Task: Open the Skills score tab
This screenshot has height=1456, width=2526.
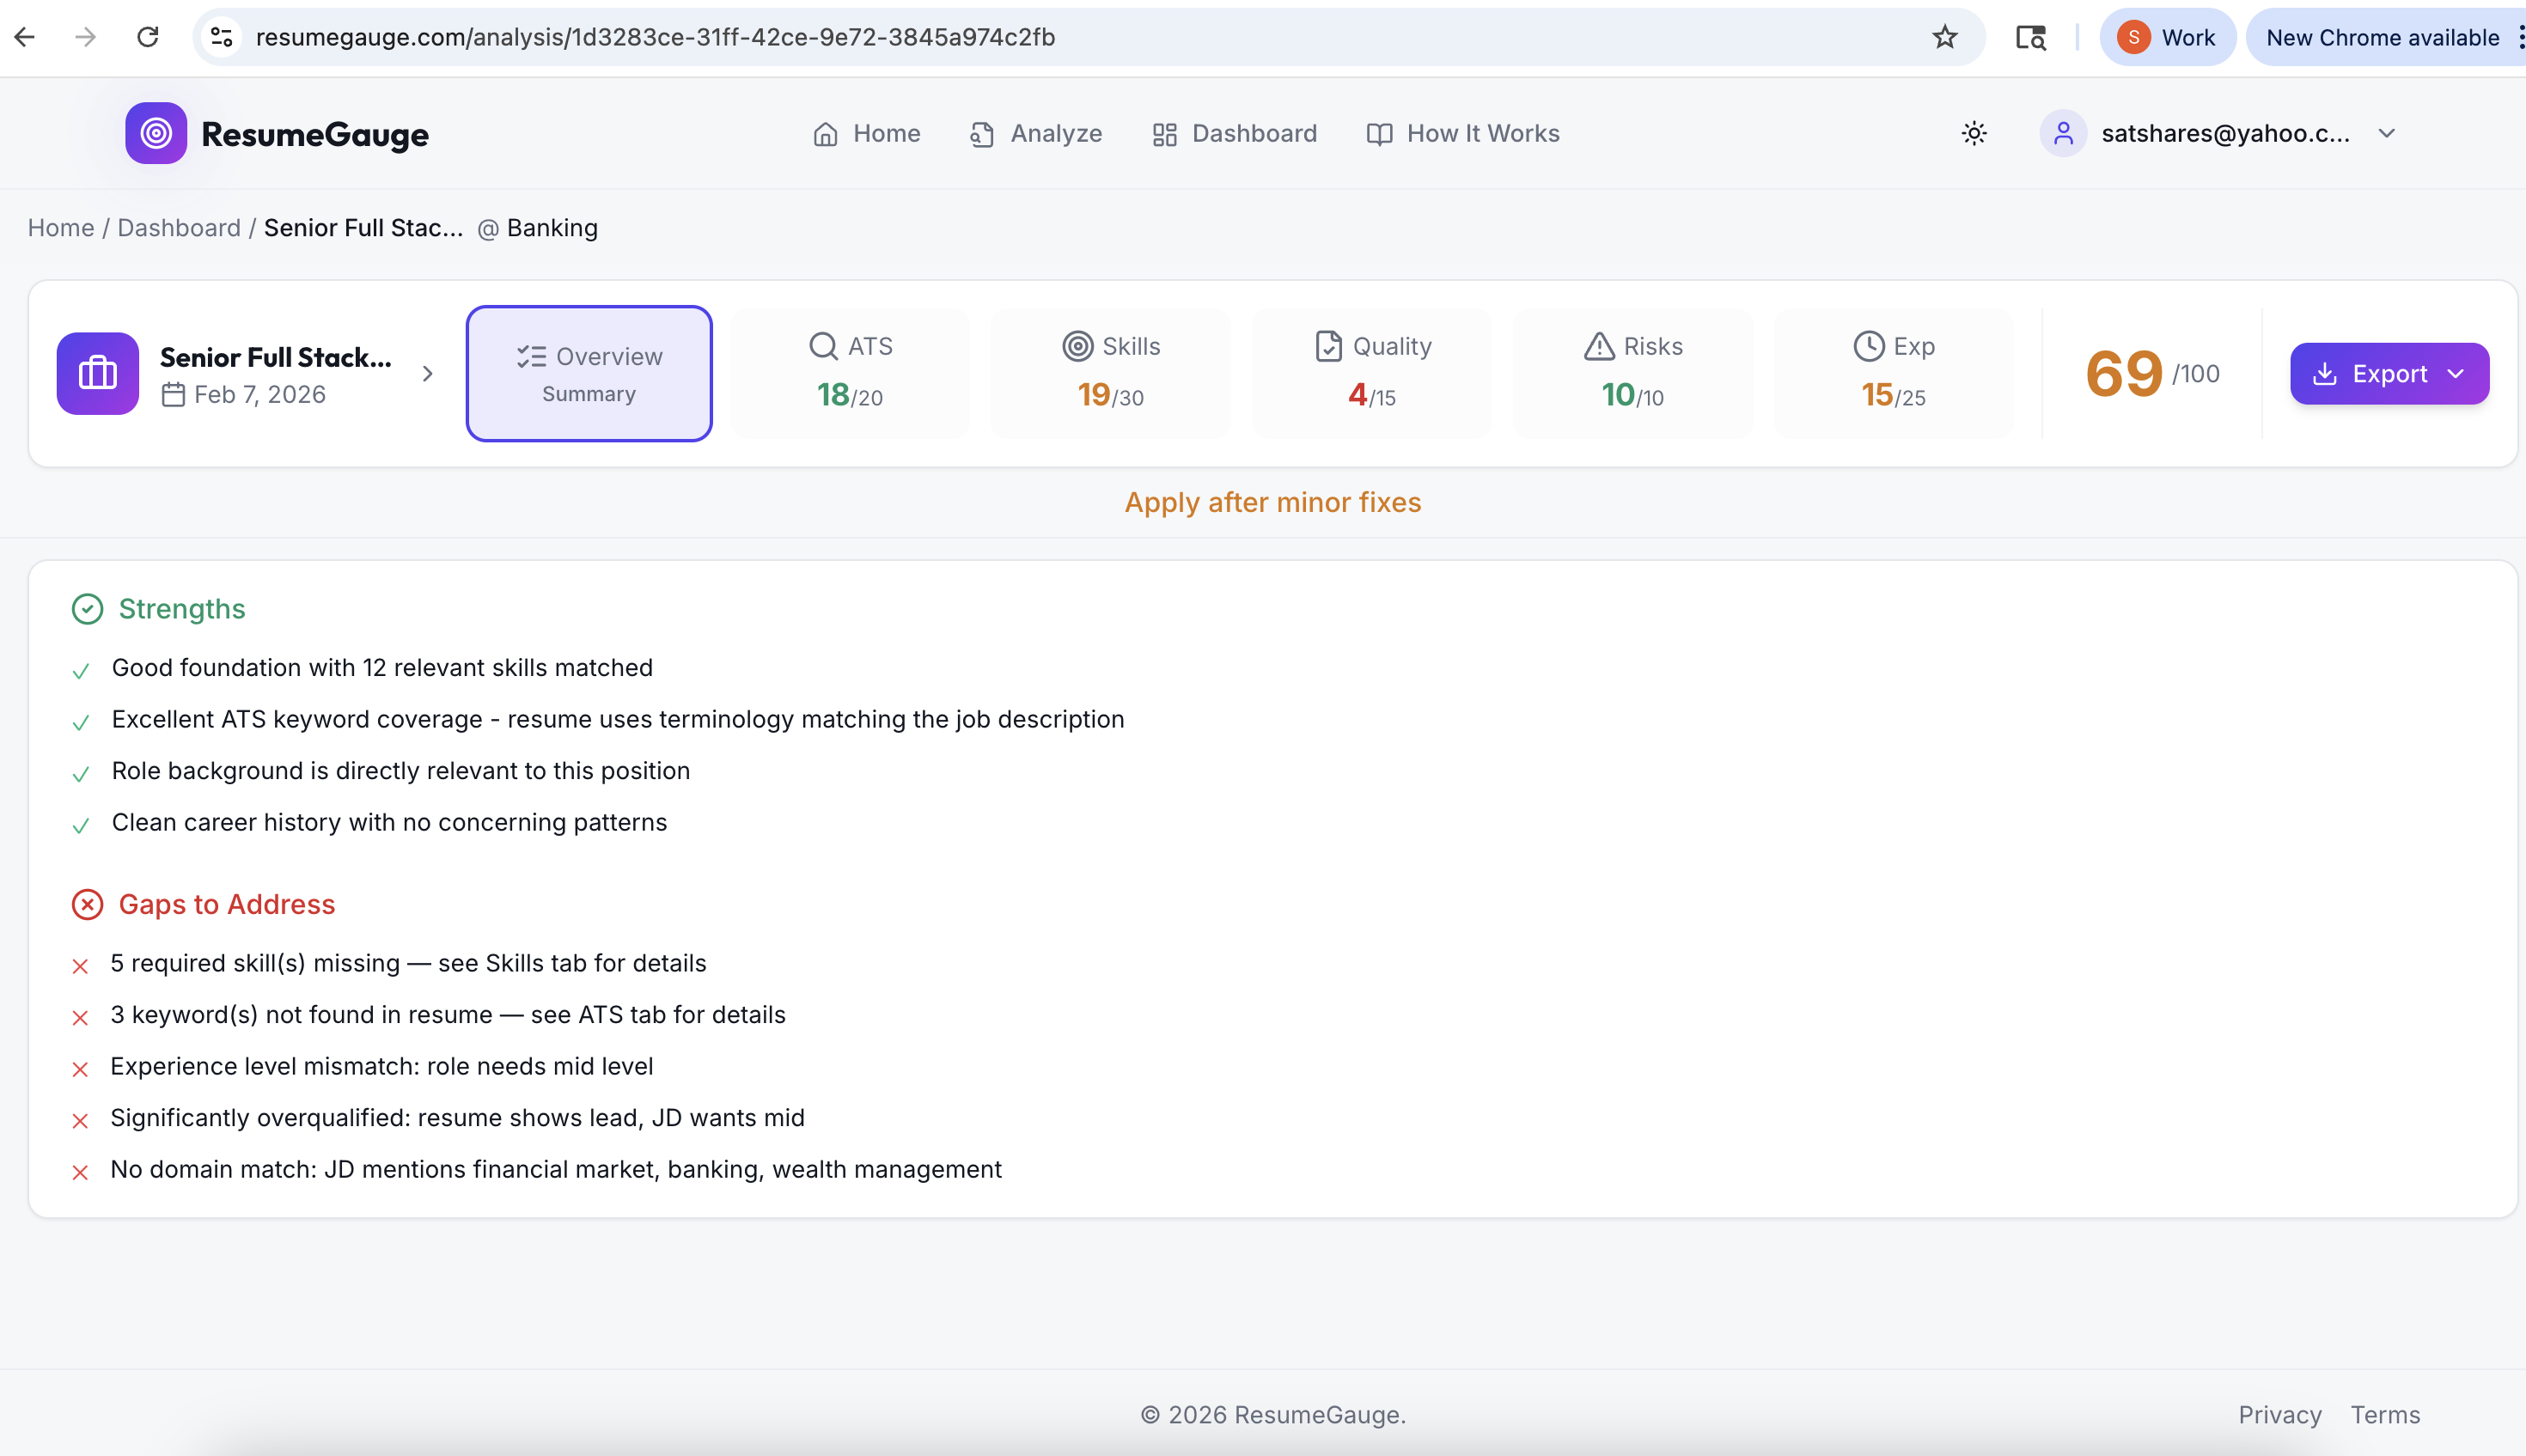Action: pos(1110,372)
